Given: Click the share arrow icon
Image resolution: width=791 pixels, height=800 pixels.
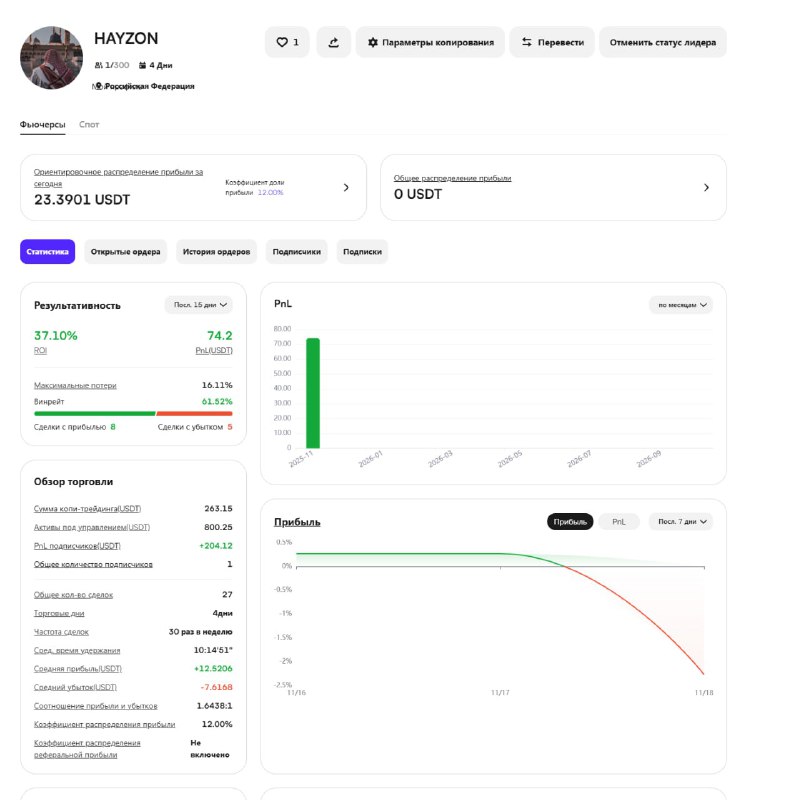Looking at the screenshot, I should click(334, 42).
